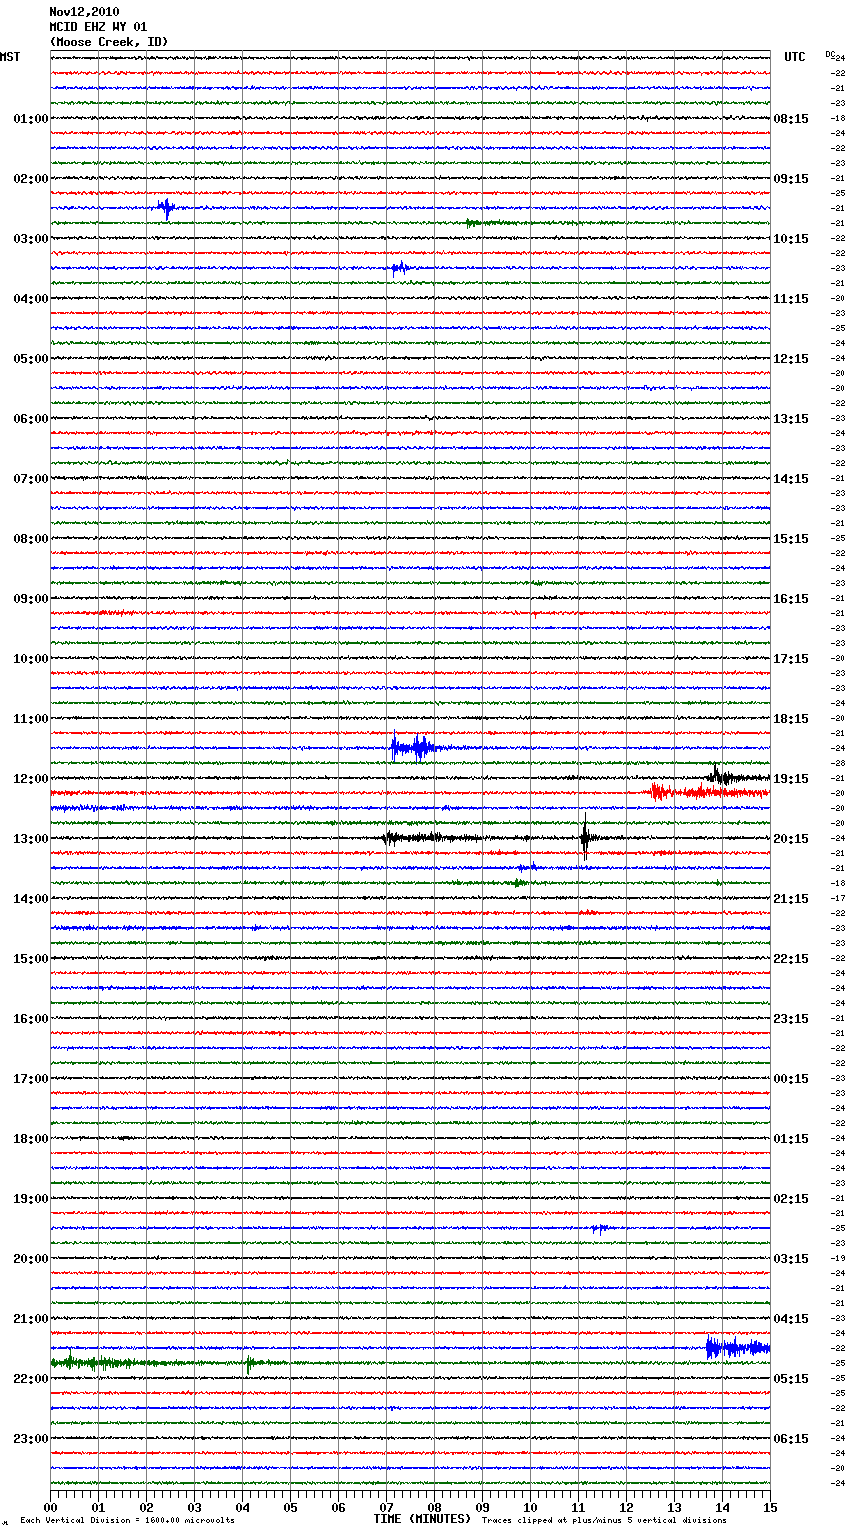
Task: Click the UTC timezone header
Action: tap(795, 57)
